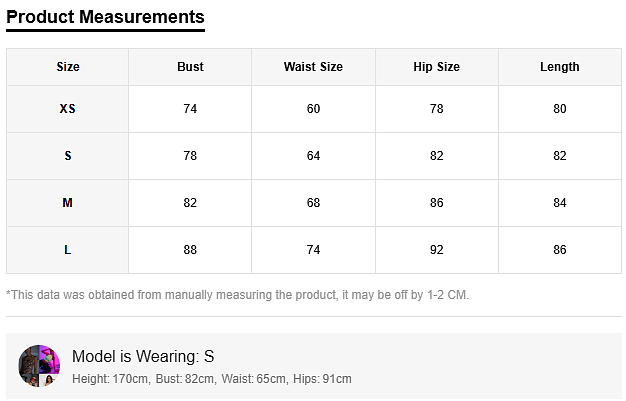
Task: Click waist value 64 for size S
Action: [x=313, y=156]
